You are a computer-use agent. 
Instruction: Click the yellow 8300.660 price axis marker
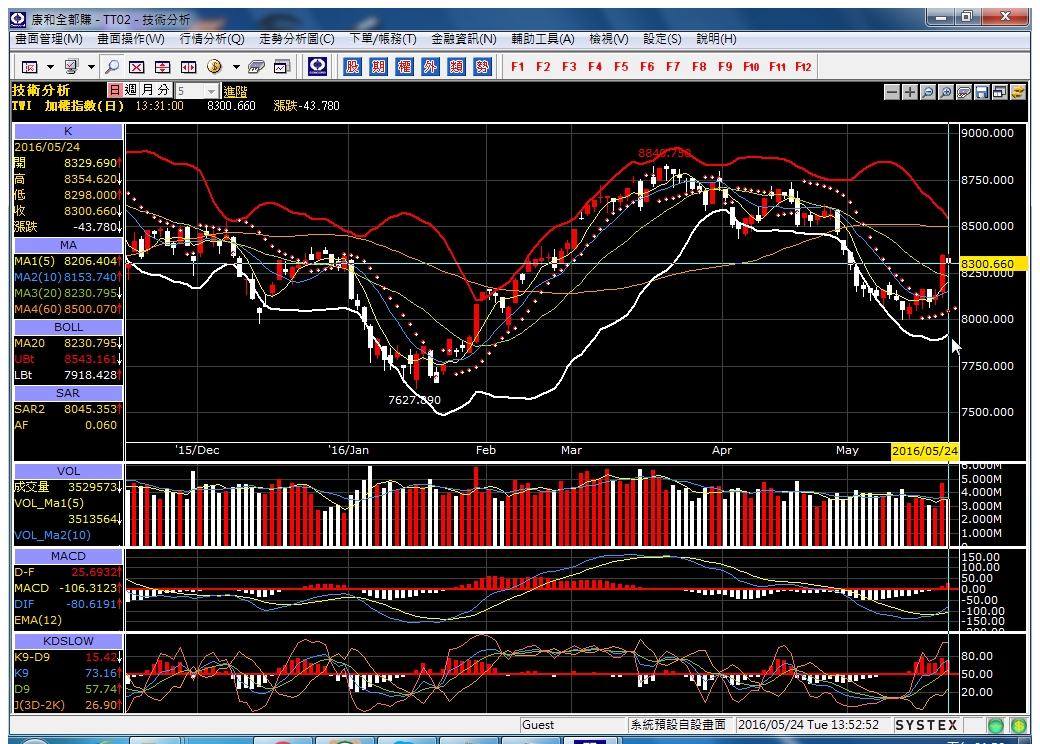(994, 264)
